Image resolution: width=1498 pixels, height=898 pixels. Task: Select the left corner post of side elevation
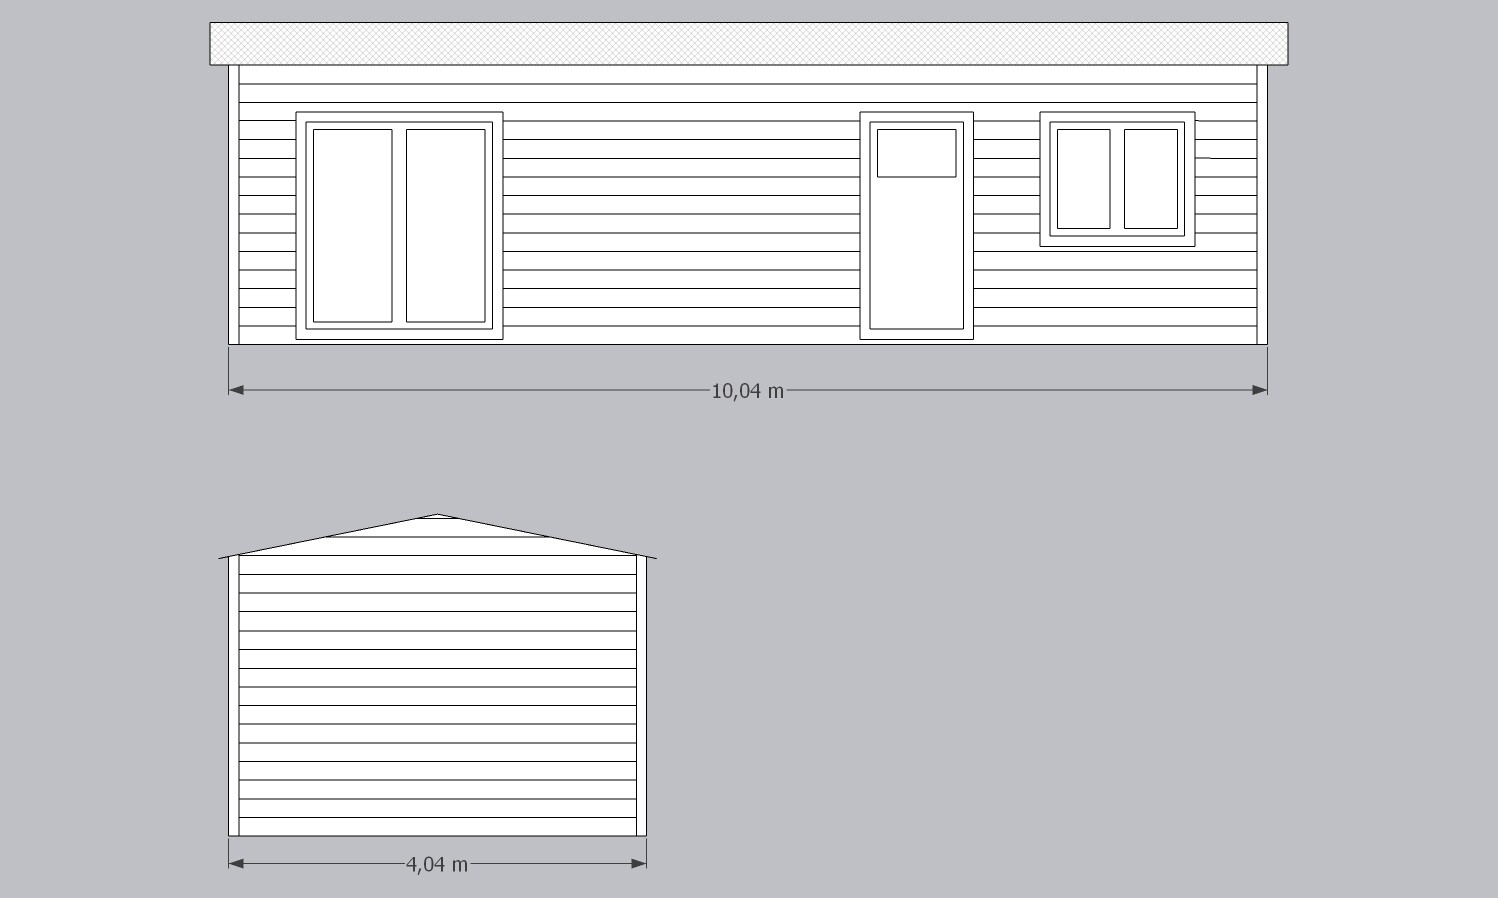234,695
